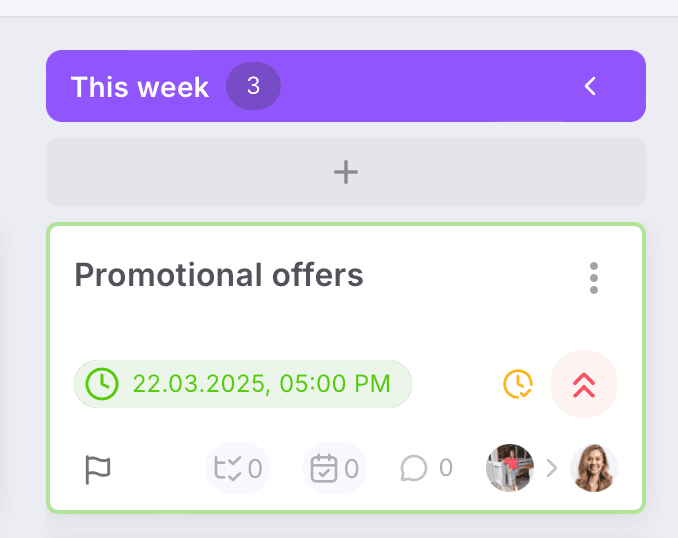Open the subtasks icon on the card
The height and width of the screenshot is (538, 678).
click(x=227, y=468)
